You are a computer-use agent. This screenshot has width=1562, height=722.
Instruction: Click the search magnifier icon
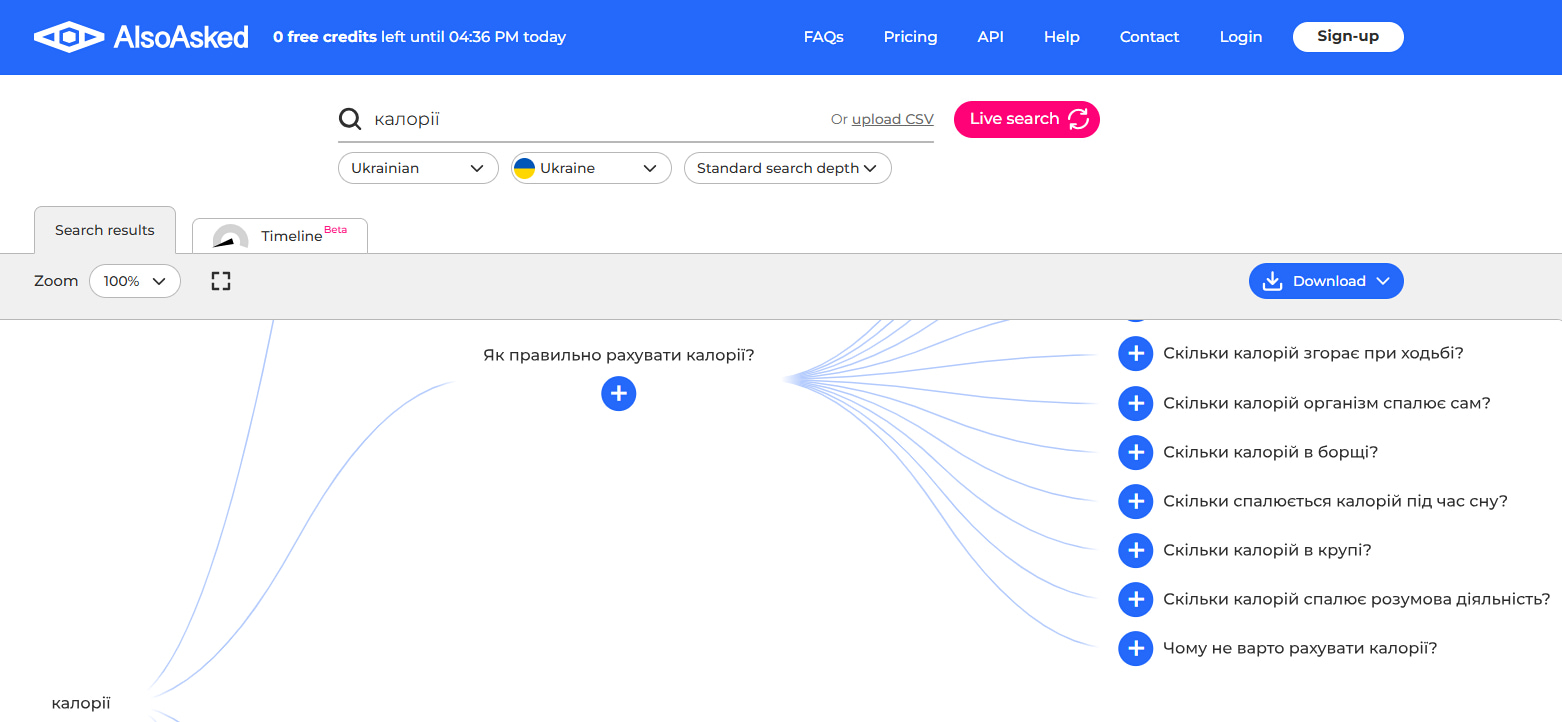[350, 119]
